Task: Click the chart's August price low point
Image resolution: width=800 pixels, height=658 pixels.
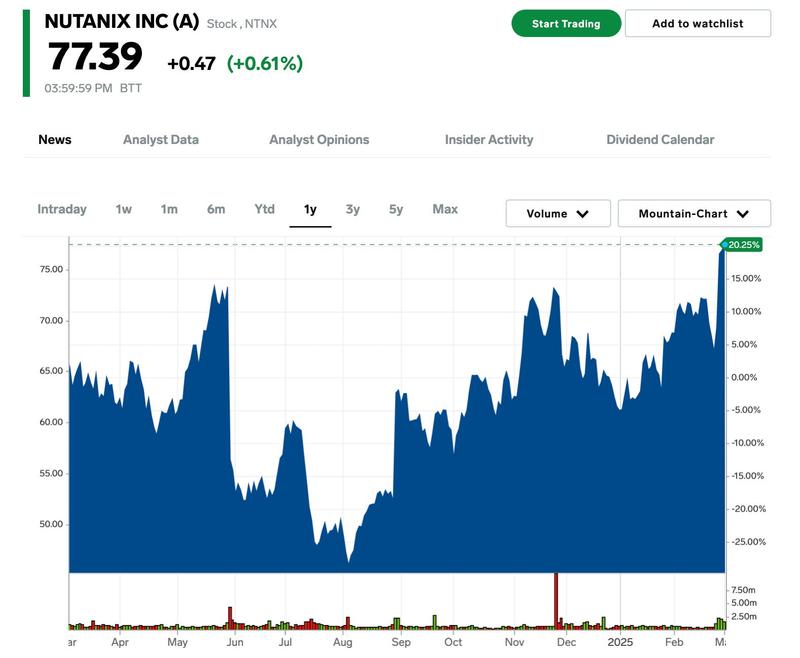Action: click(x=348, y=562)
